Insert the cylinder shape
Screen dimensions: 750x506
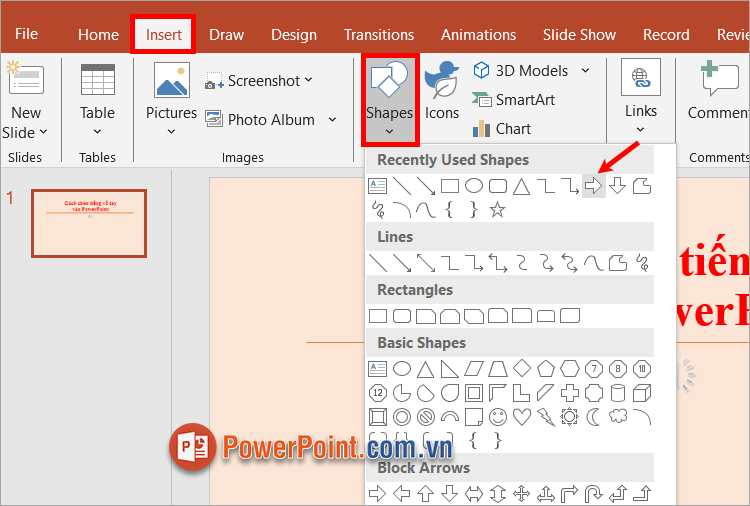pyautogui.click(x=617, y=392)
